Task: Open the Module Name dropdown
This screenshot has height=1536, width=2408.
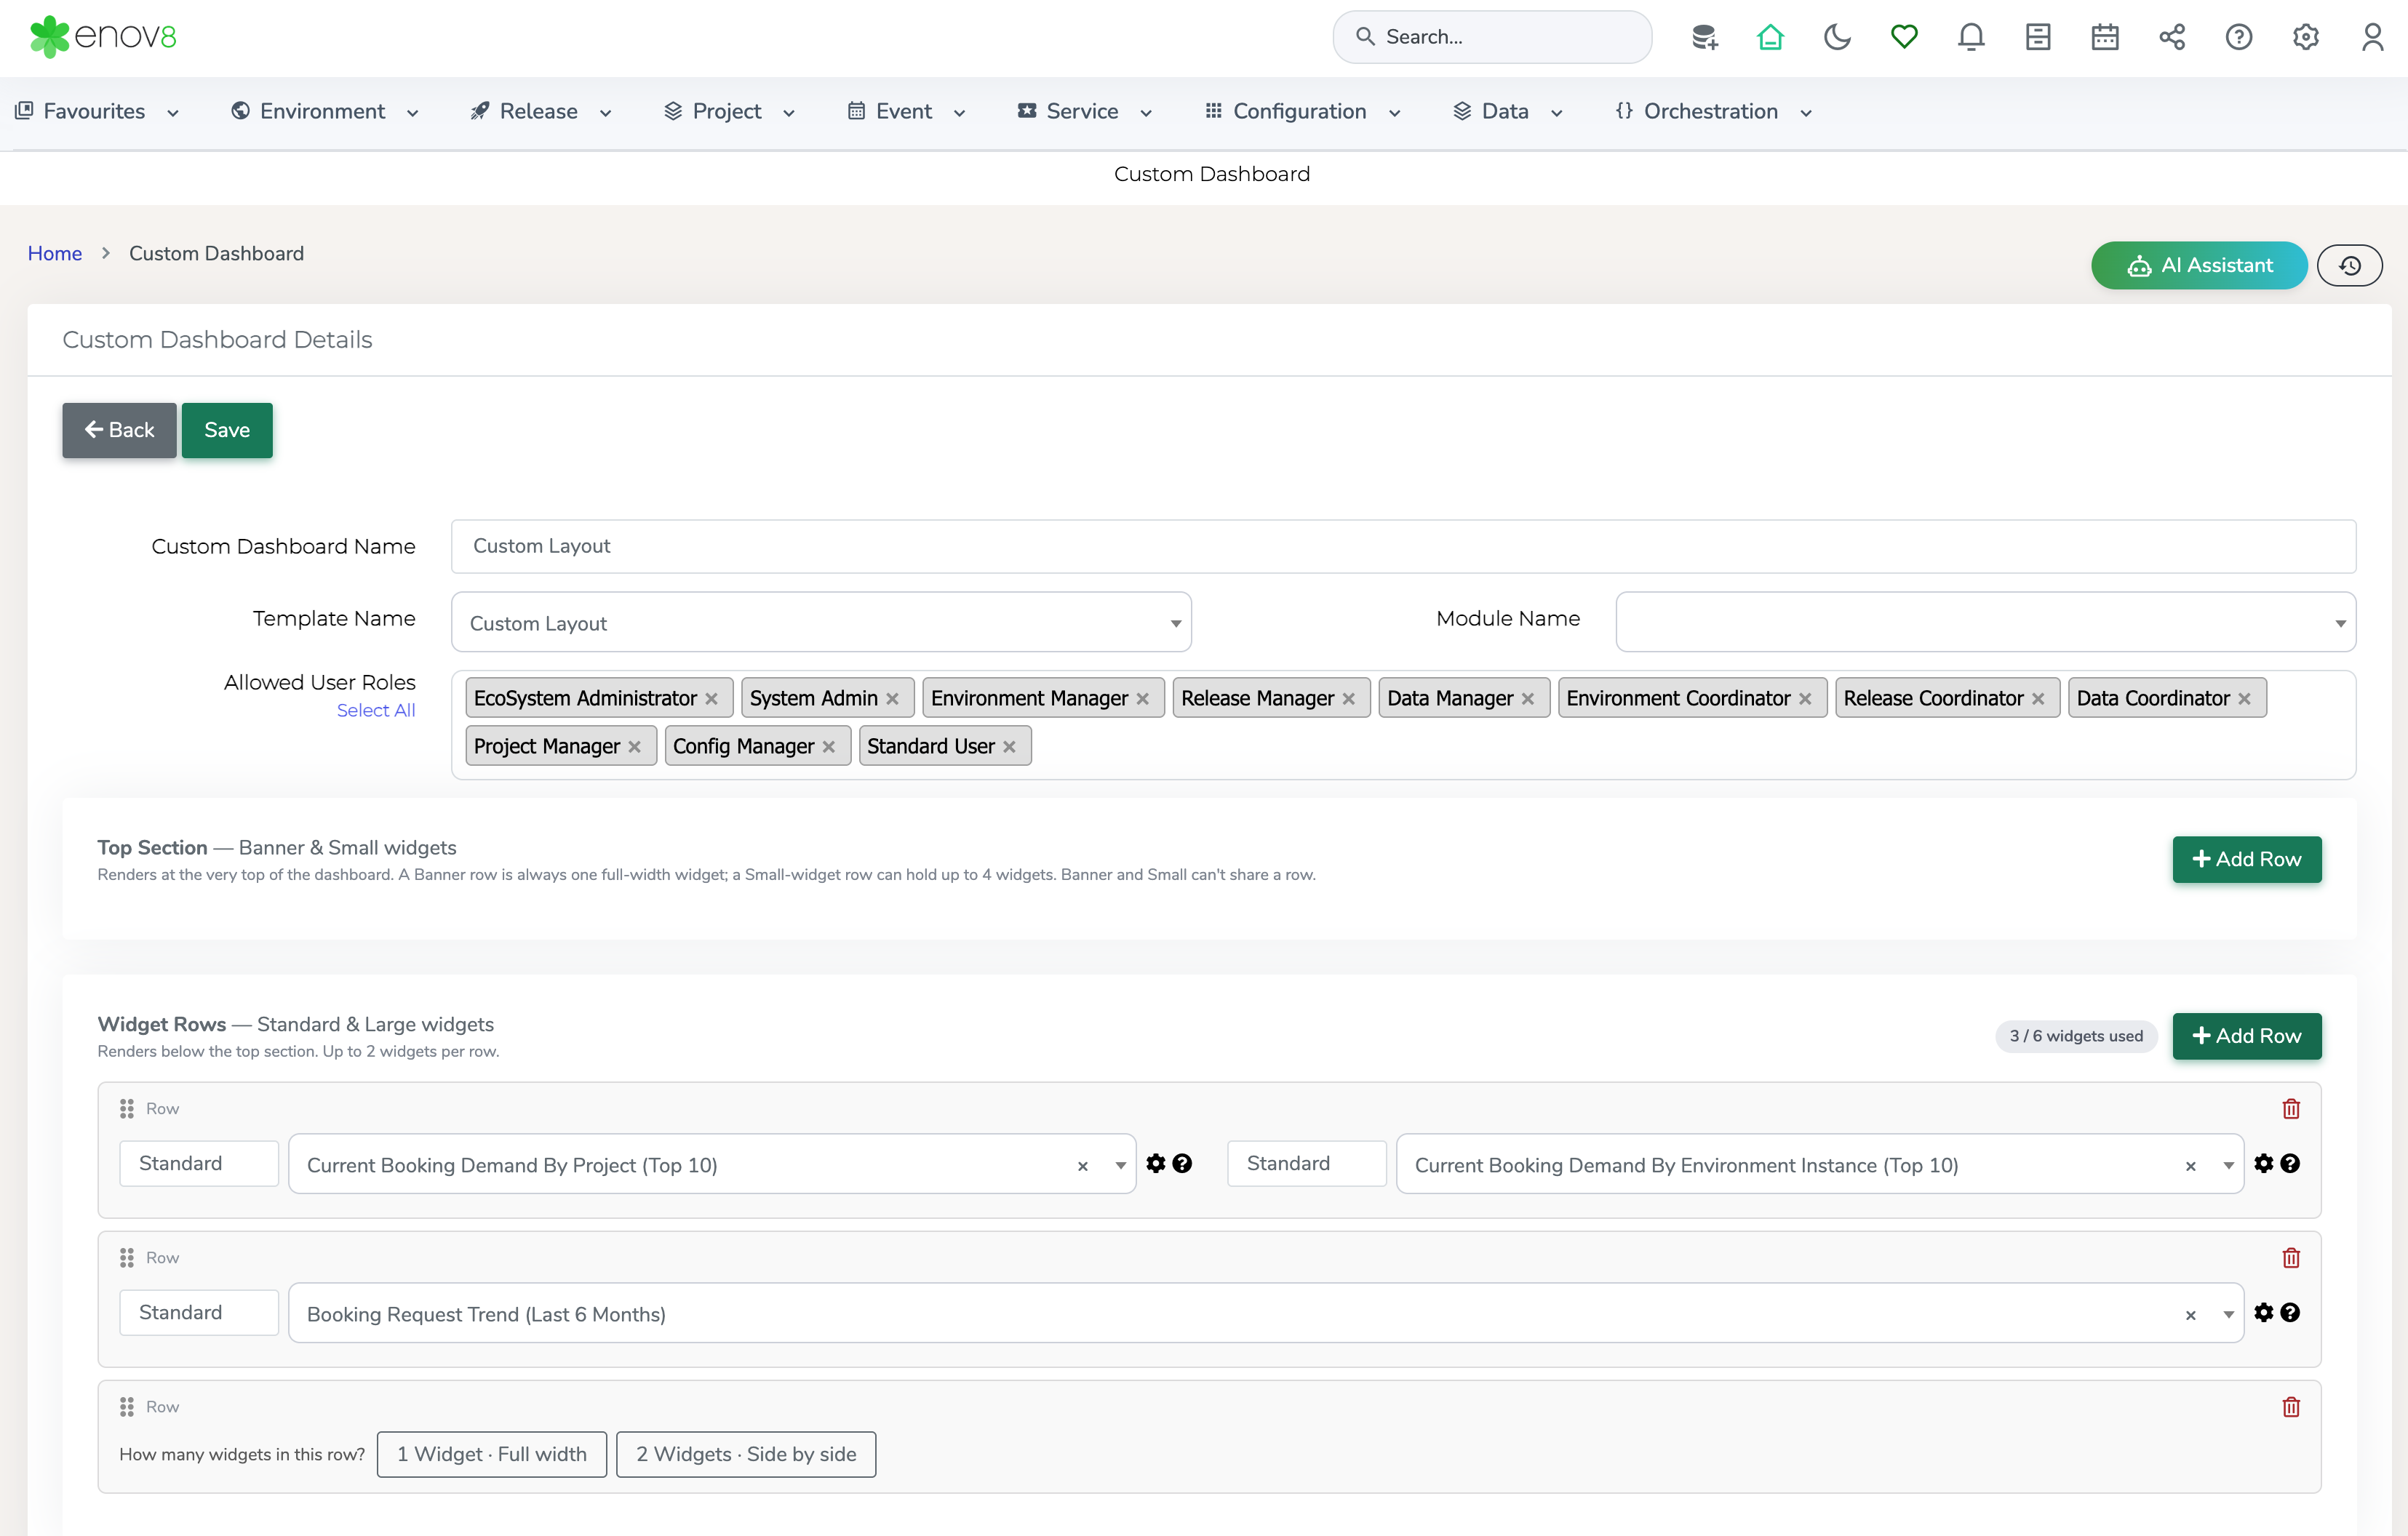Action: click(x=1985, y=622)
